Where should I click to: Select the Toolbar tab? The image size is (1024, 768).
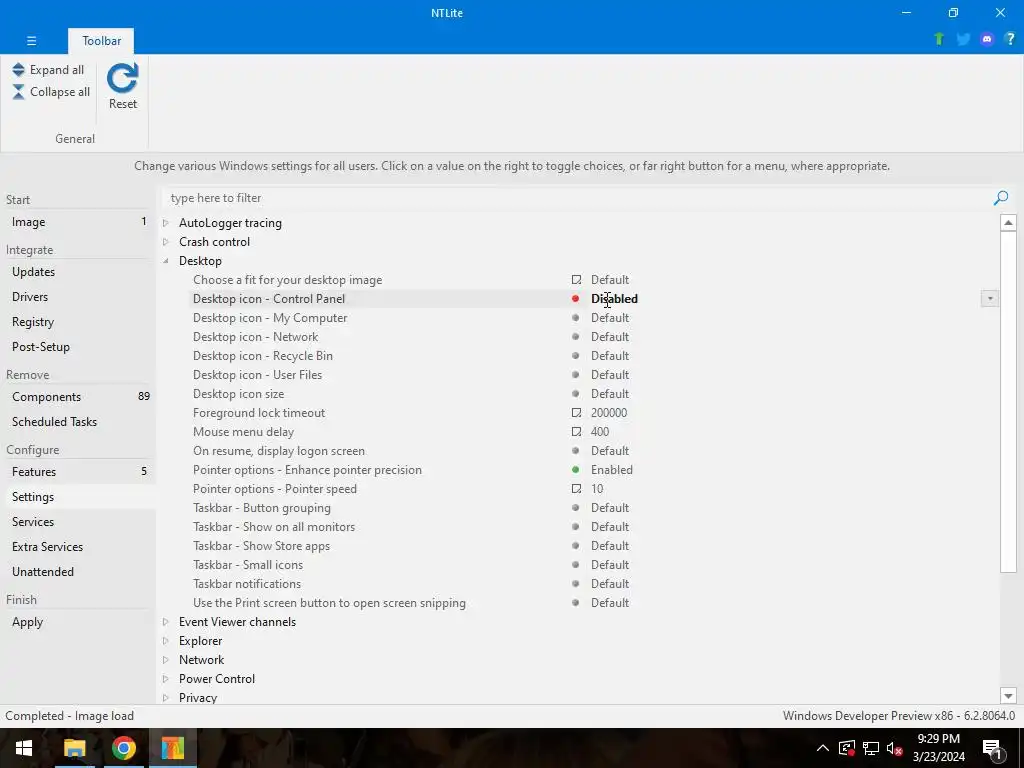[x=101, y=40]
